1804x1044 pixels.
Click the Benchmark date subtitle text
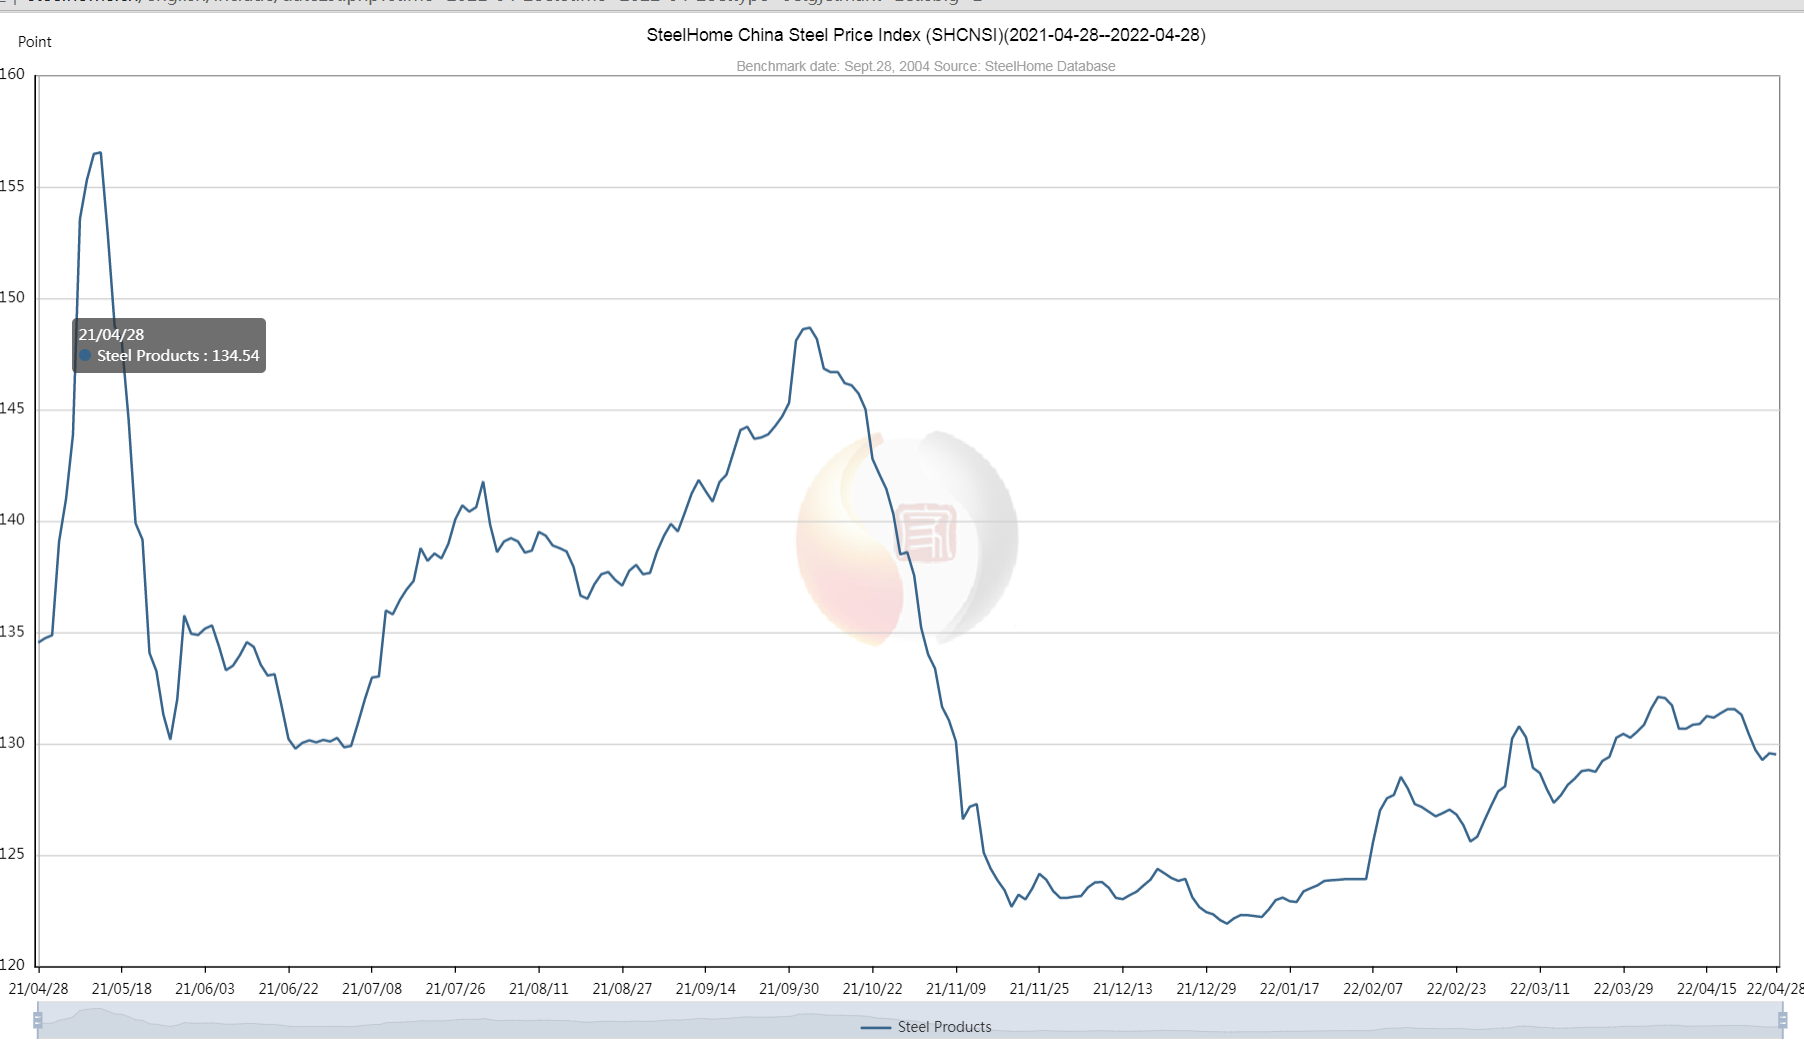pyautogui.click(x=925, y=66)
